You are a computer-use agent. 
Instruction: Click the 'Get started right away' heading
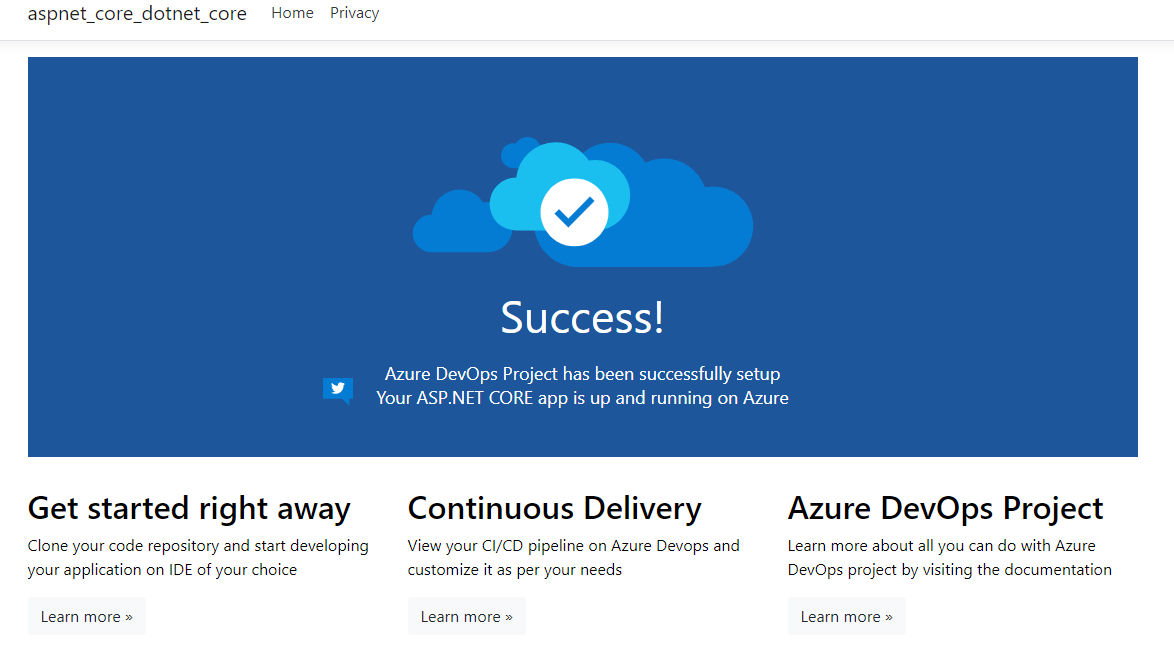pyautogui.click(x=189, y=509)
